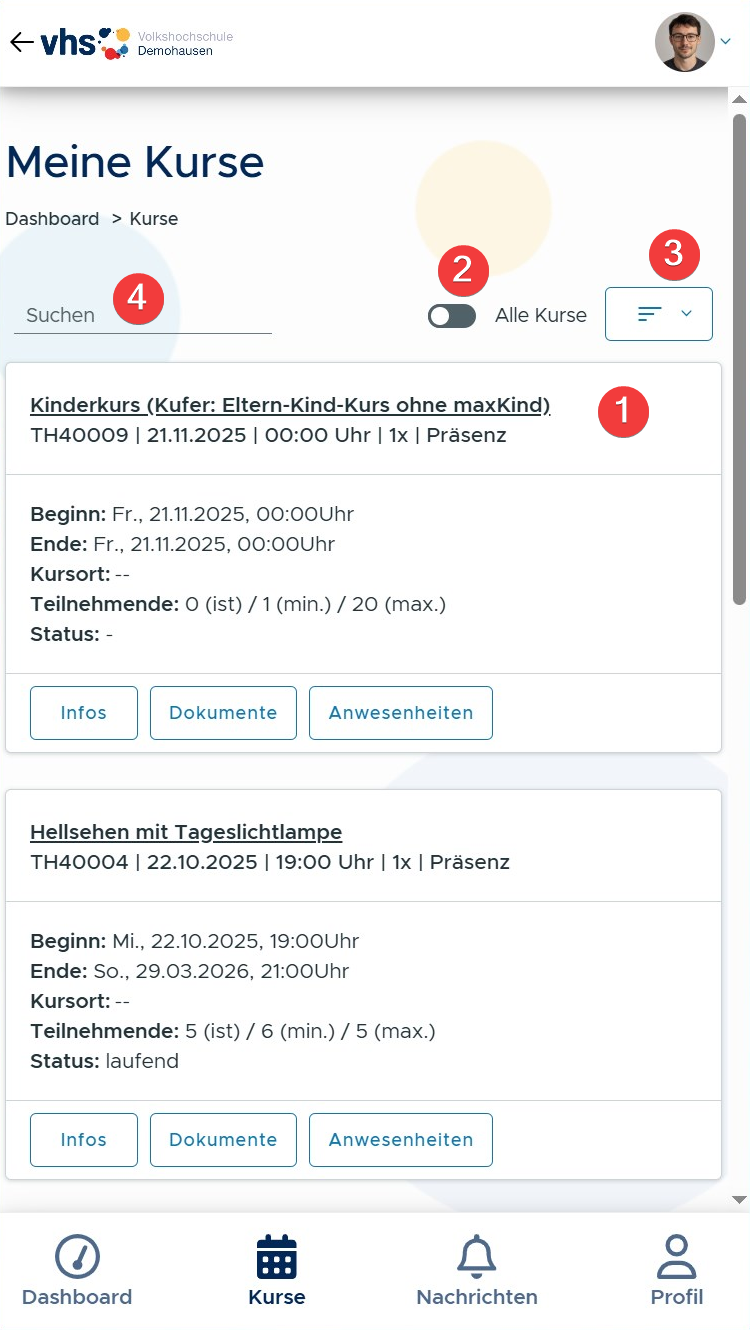
Task: Toggle the Alle Kurse switch
Action: [x=452, y=316]
